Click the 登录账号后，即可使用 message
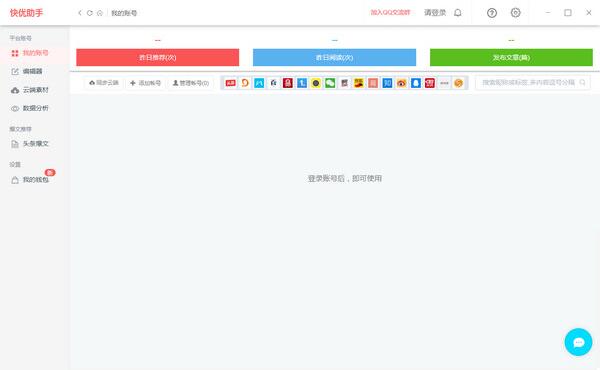Viewport: 600px width, 370px height. pyautogui.click(x=345, y=178)
